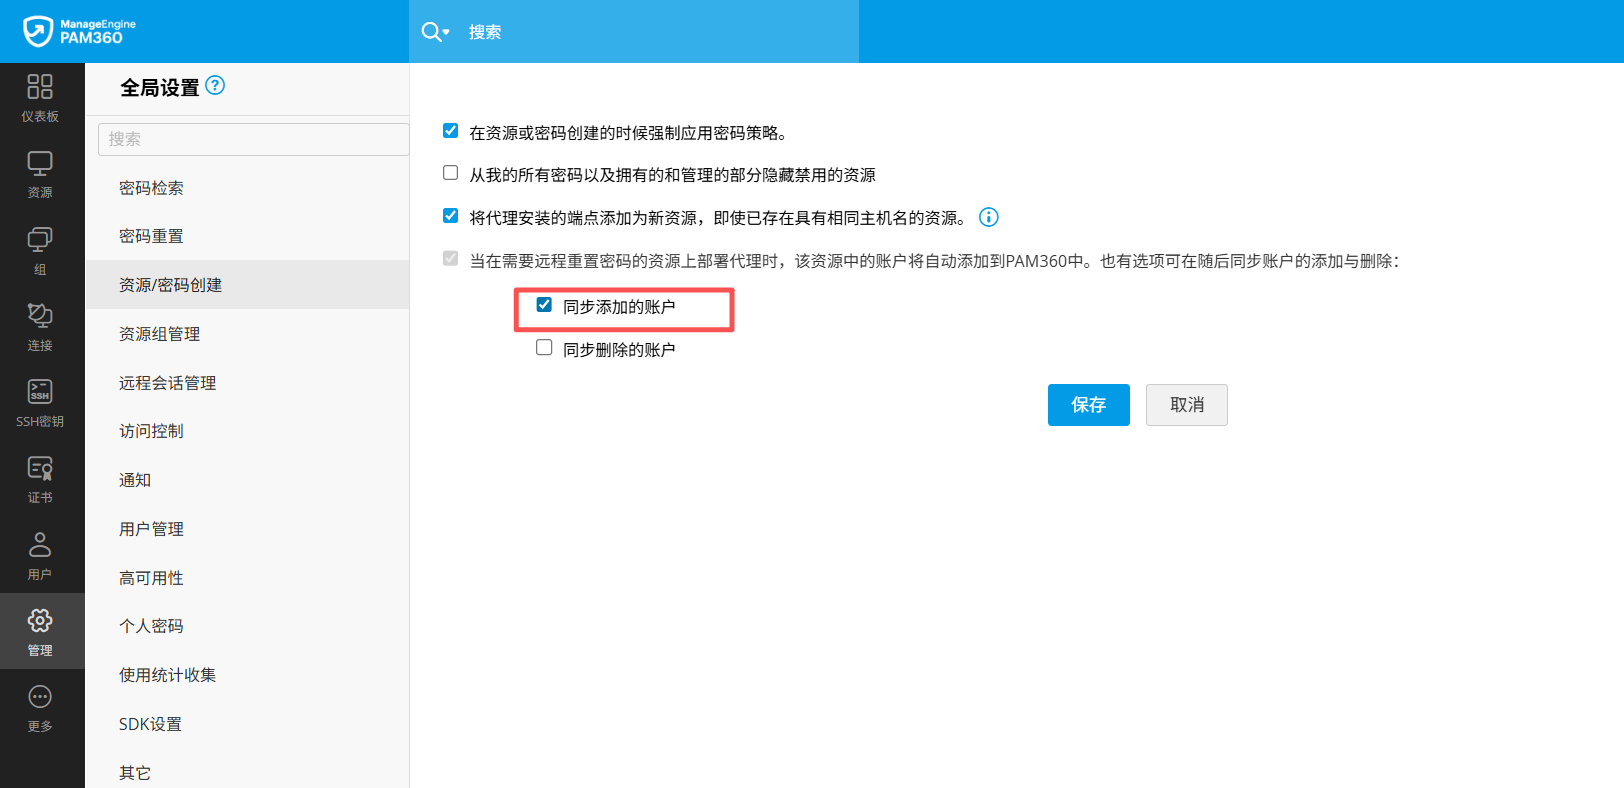Enable the 隐藏禁用的资源 checkbox
This screenshot has height=788, width=1624.
click(x=451, y=173)
